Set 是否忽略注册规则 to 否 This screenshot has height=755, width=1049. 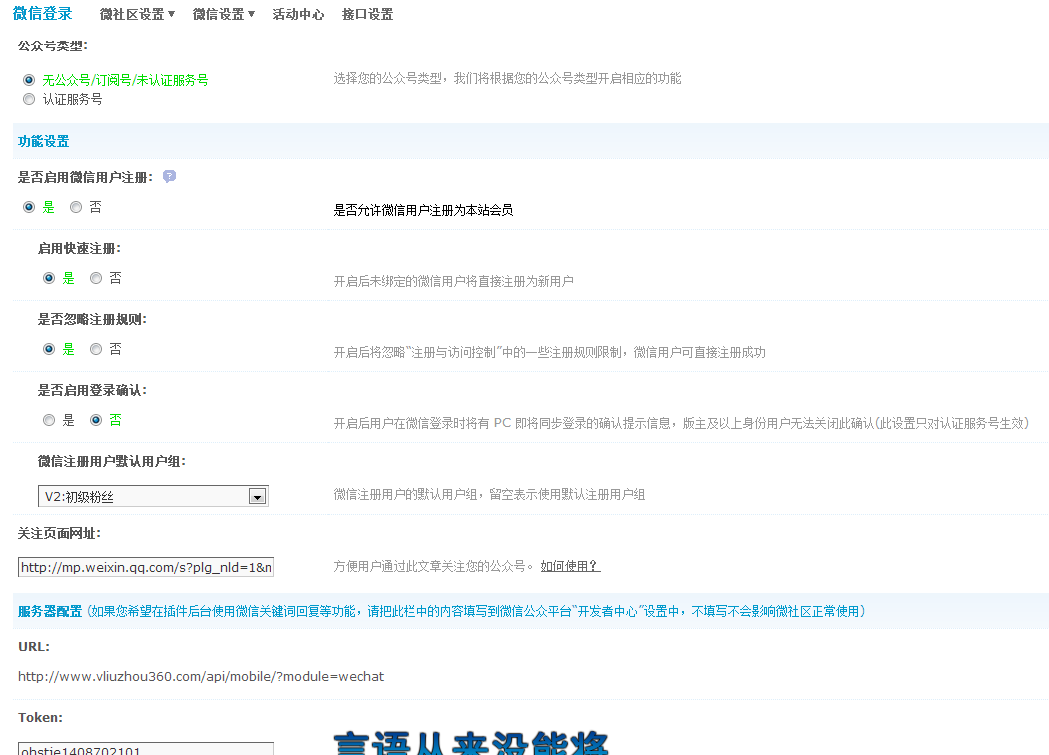(96, 349)
